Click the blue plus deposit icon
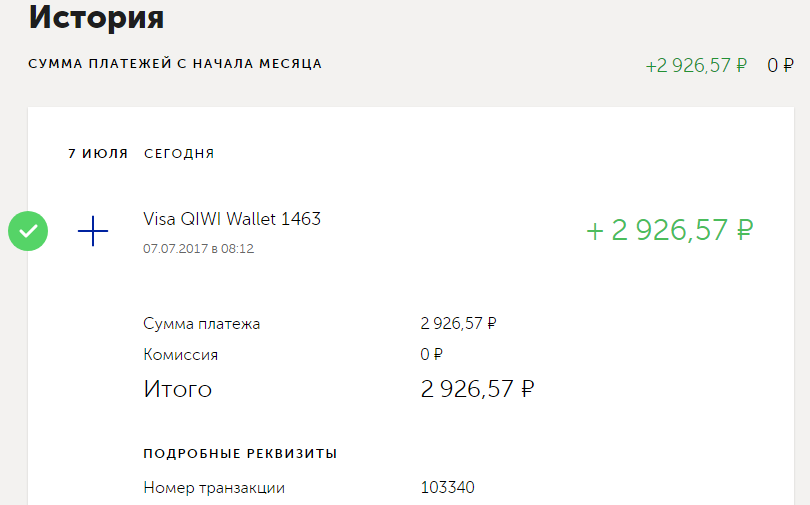The width and height of the screenshot is (810, 505). pos(93,231)
